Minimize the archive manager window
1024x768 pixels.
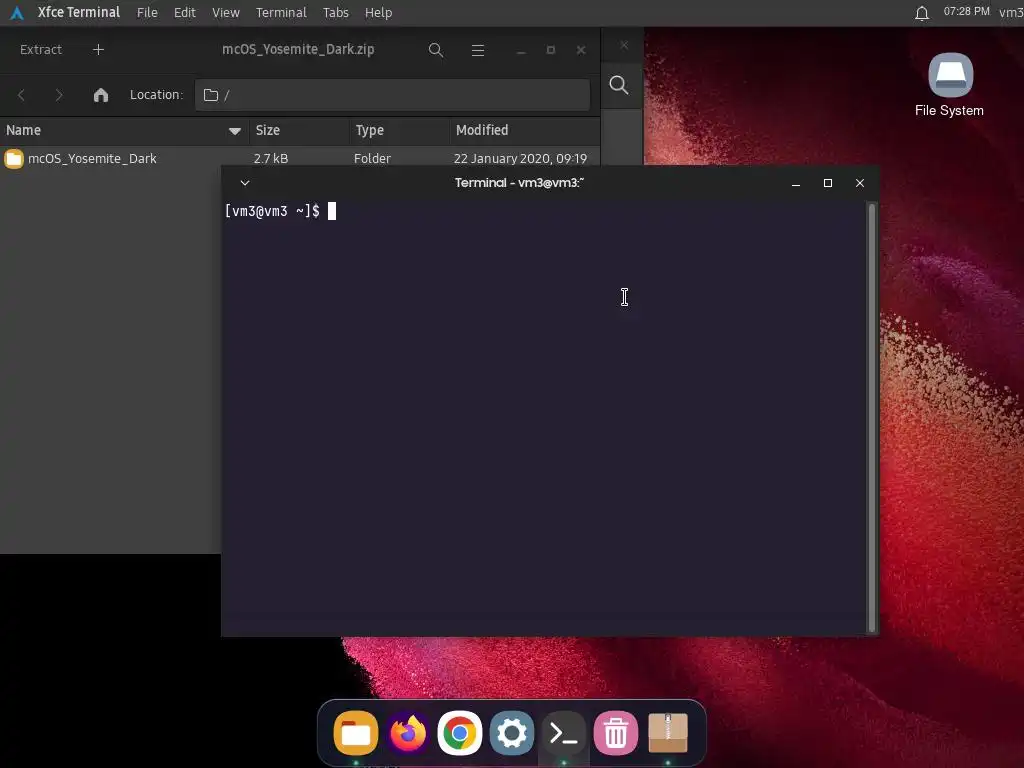(521, 50)
